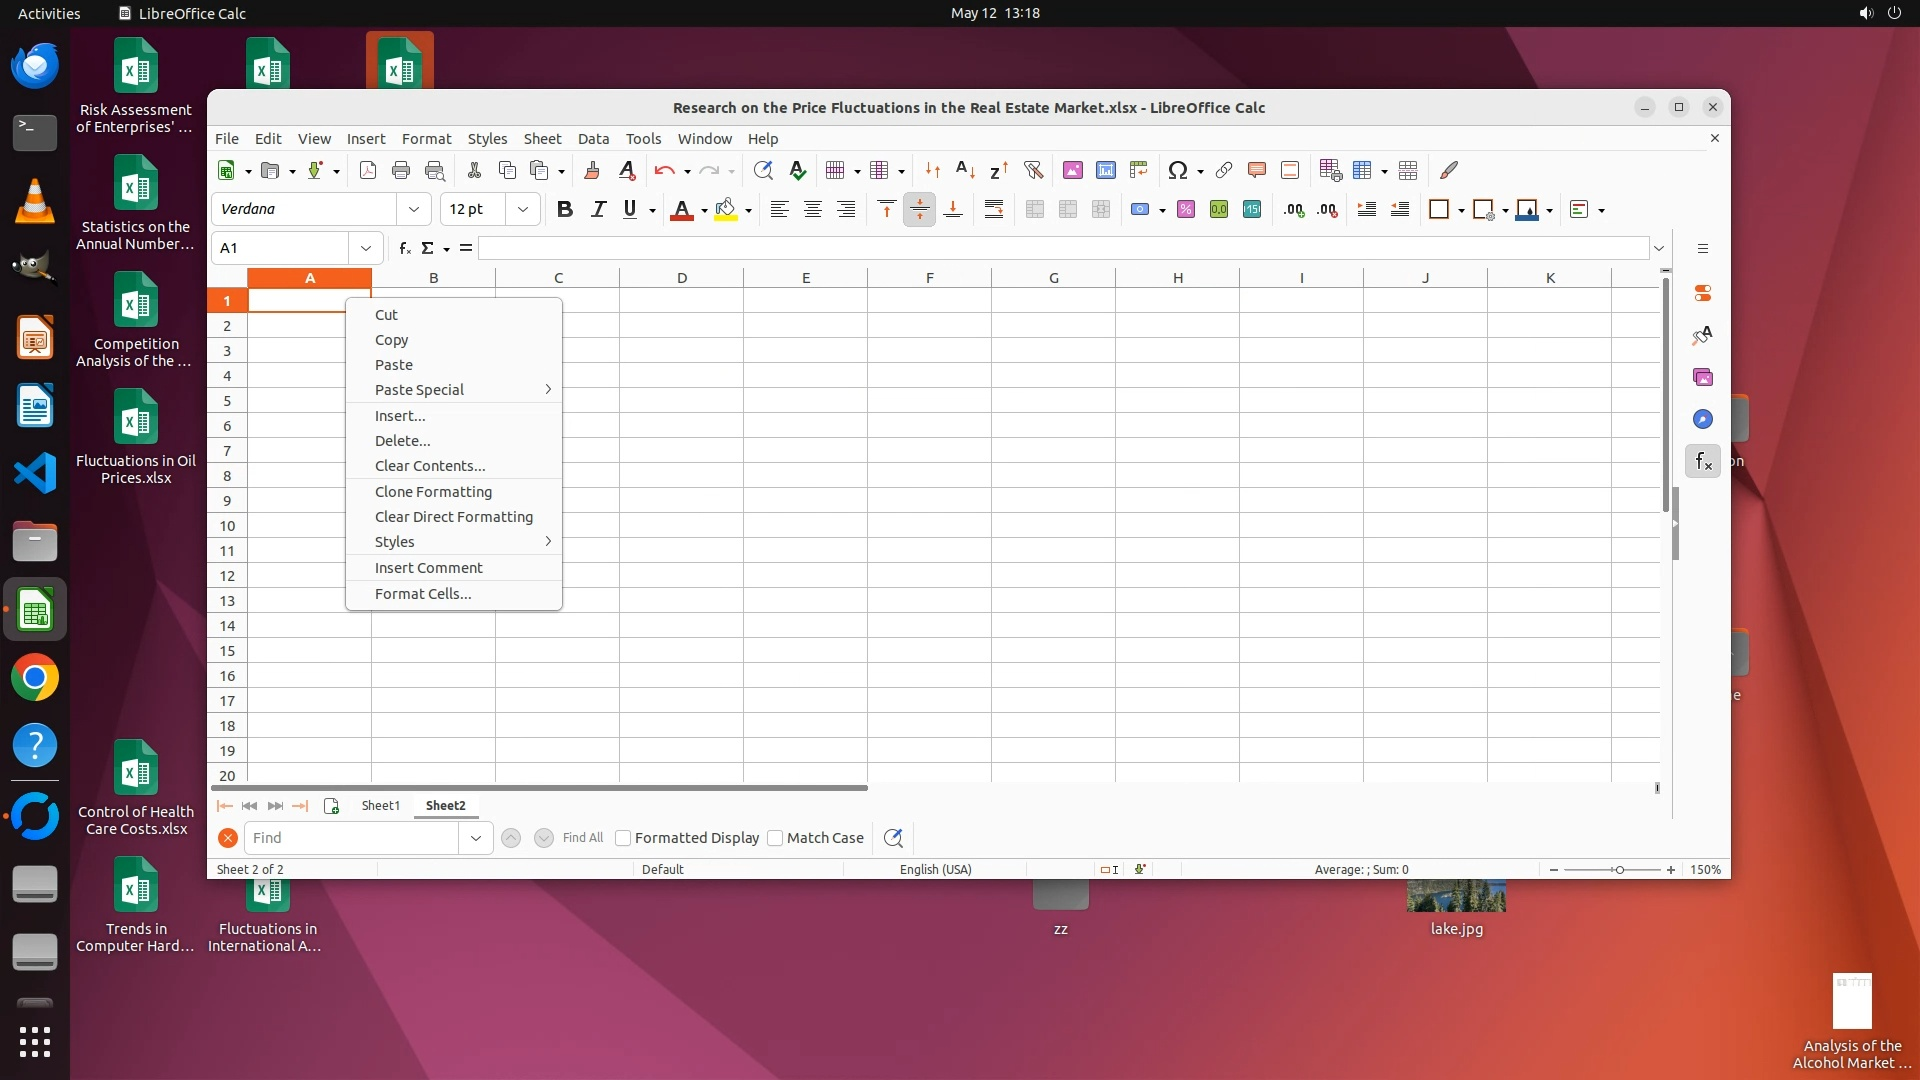Screen dimensions: 1920x1080
Task: Expand the font size dropdown
Action: (522, 209)
